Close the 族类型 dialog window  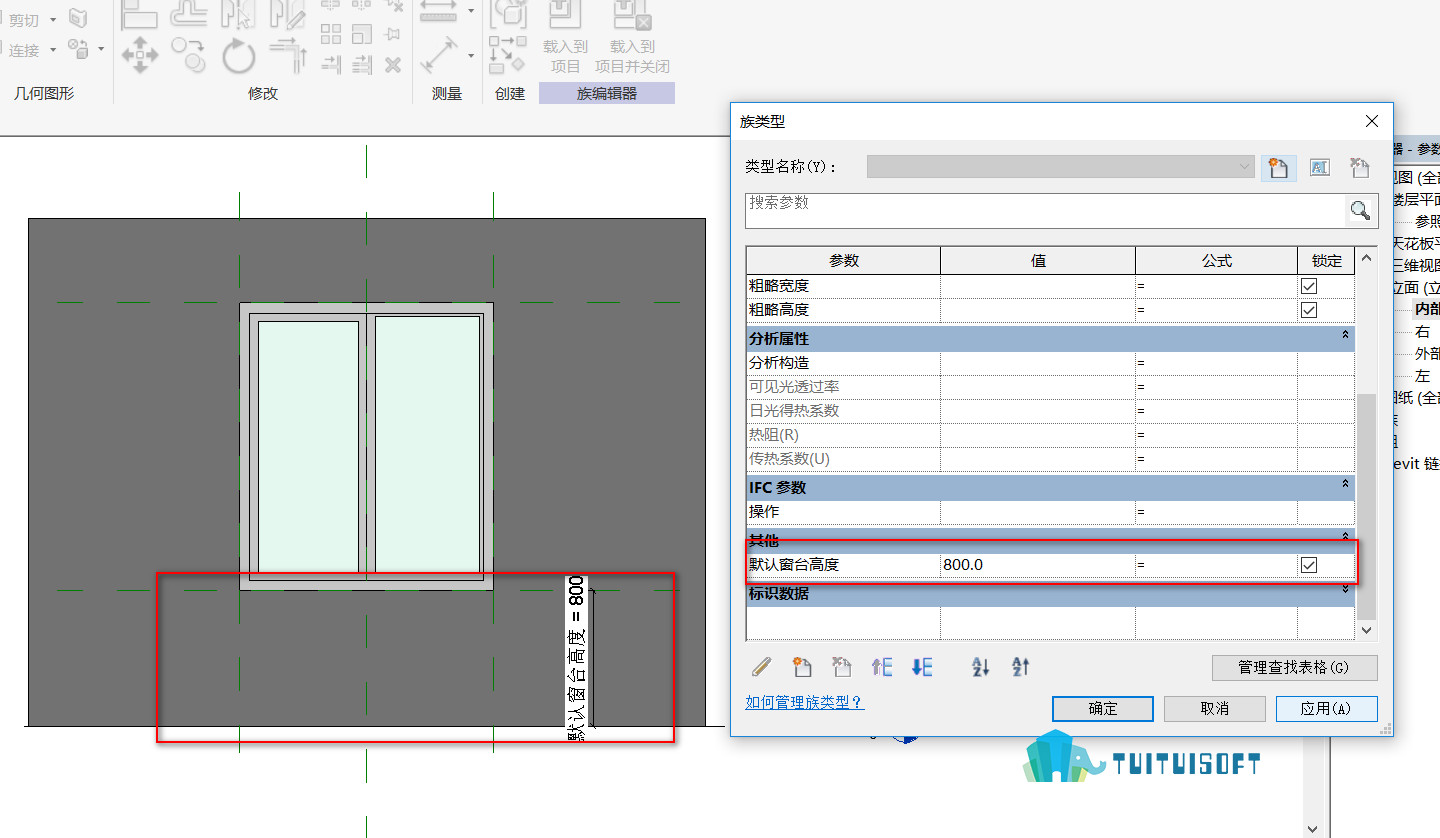(1372, 121)
